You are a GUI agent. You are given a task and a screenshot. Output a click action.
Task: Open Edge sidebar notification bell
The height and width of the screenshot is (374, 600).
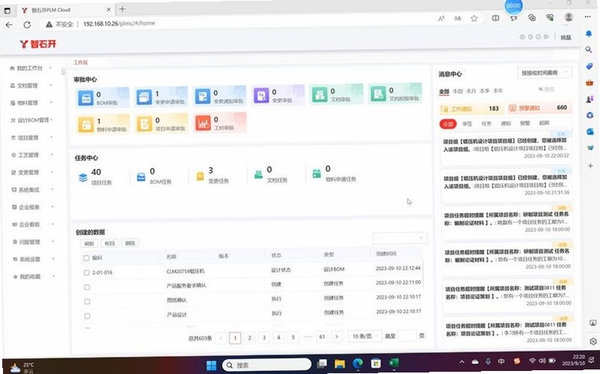click(589, 34)
